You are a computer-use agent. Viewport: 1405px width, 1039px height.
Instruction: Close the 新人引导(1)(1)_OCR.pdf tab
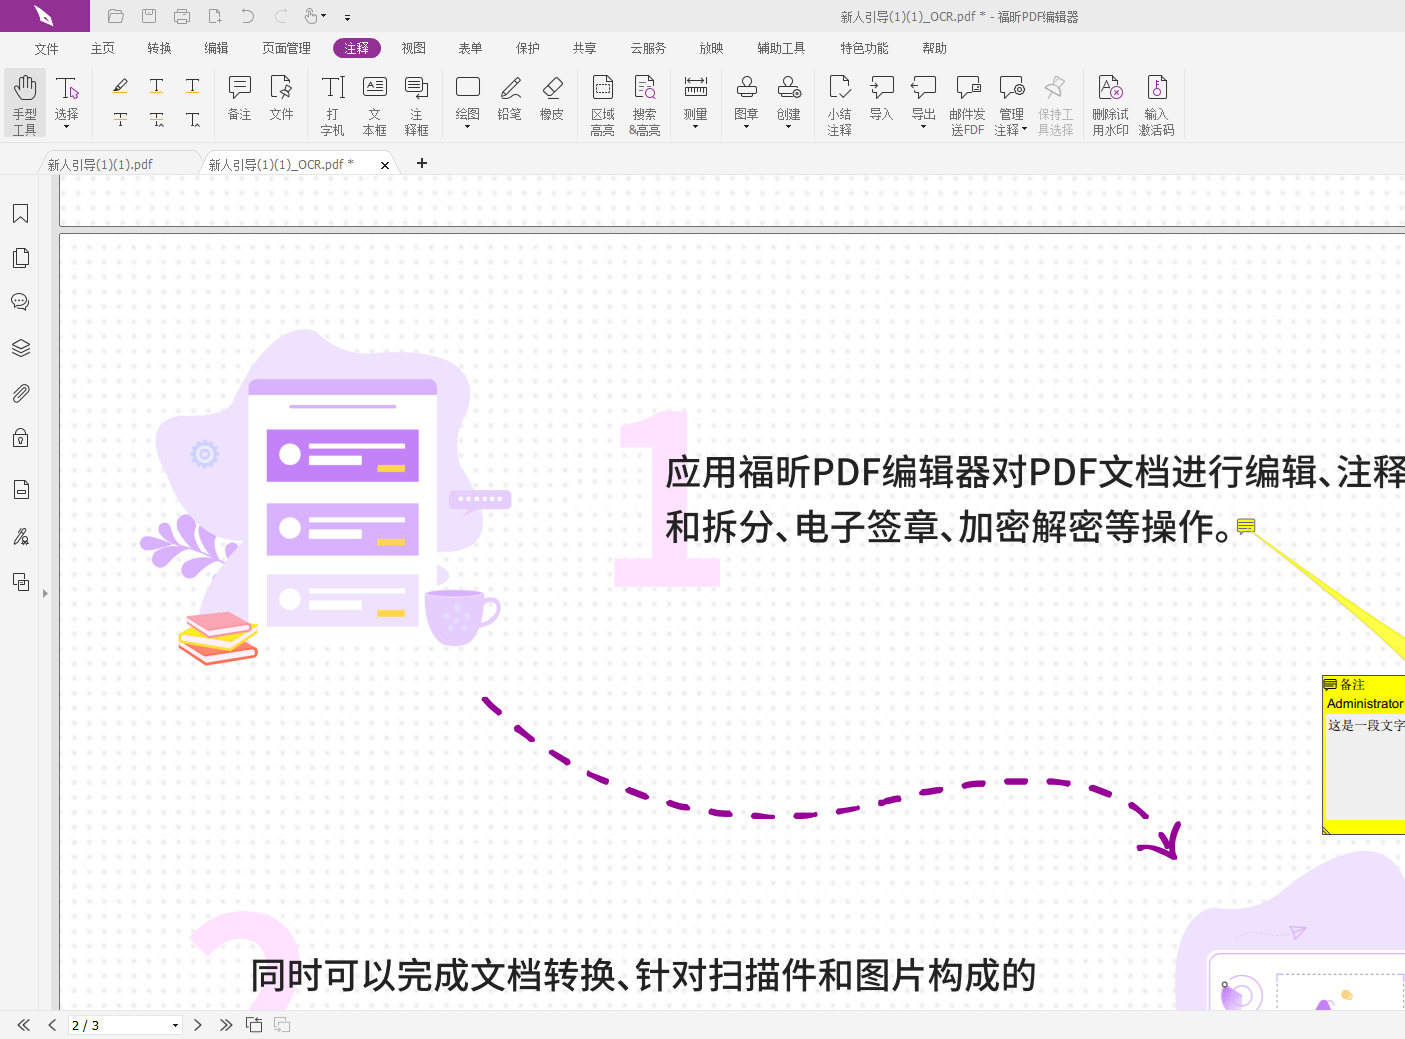click(385, 165)
